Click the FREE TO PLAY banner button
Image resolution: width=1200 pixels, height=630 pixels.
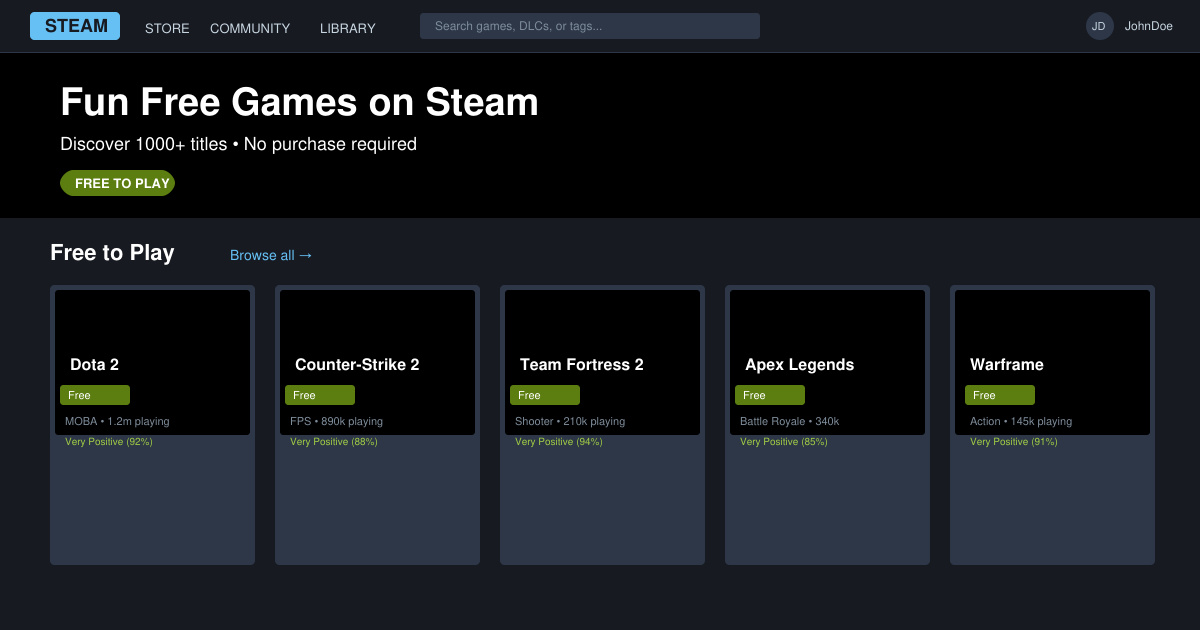pos(118,183)
